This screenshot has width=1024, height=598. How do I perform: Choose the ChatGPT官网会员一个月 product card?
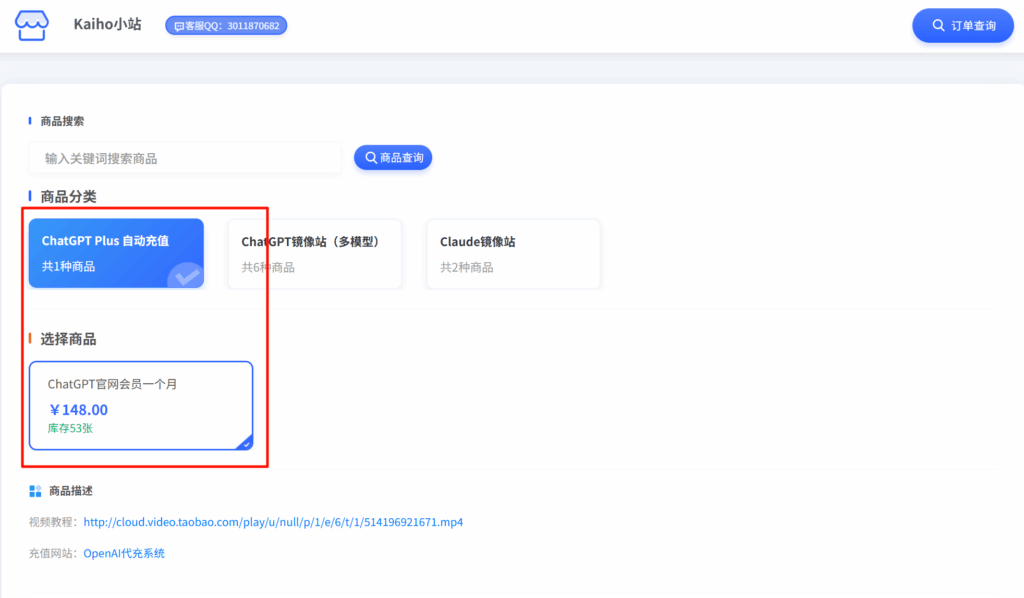tap(141, 405)
